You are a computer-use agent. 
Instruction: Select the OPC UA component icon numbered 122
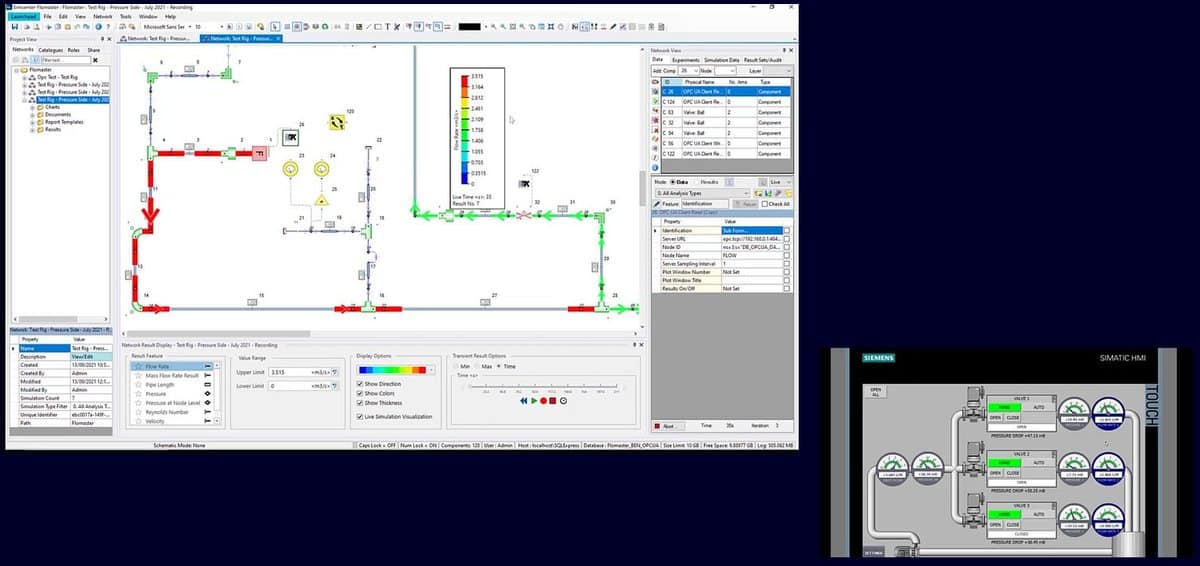tap(523, 185)
